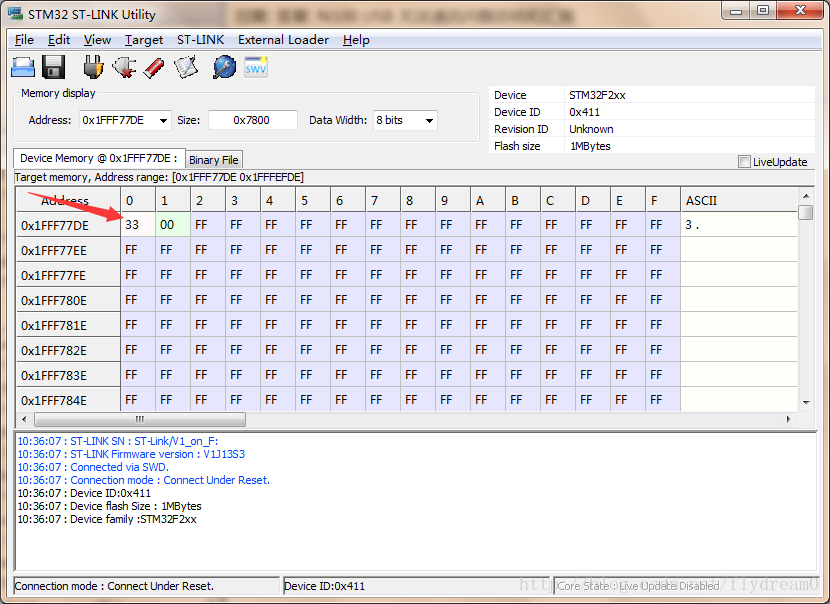Expand the Data Width 8 bits dropdown
Screen dimensions: 830x604
pos(429,121)
